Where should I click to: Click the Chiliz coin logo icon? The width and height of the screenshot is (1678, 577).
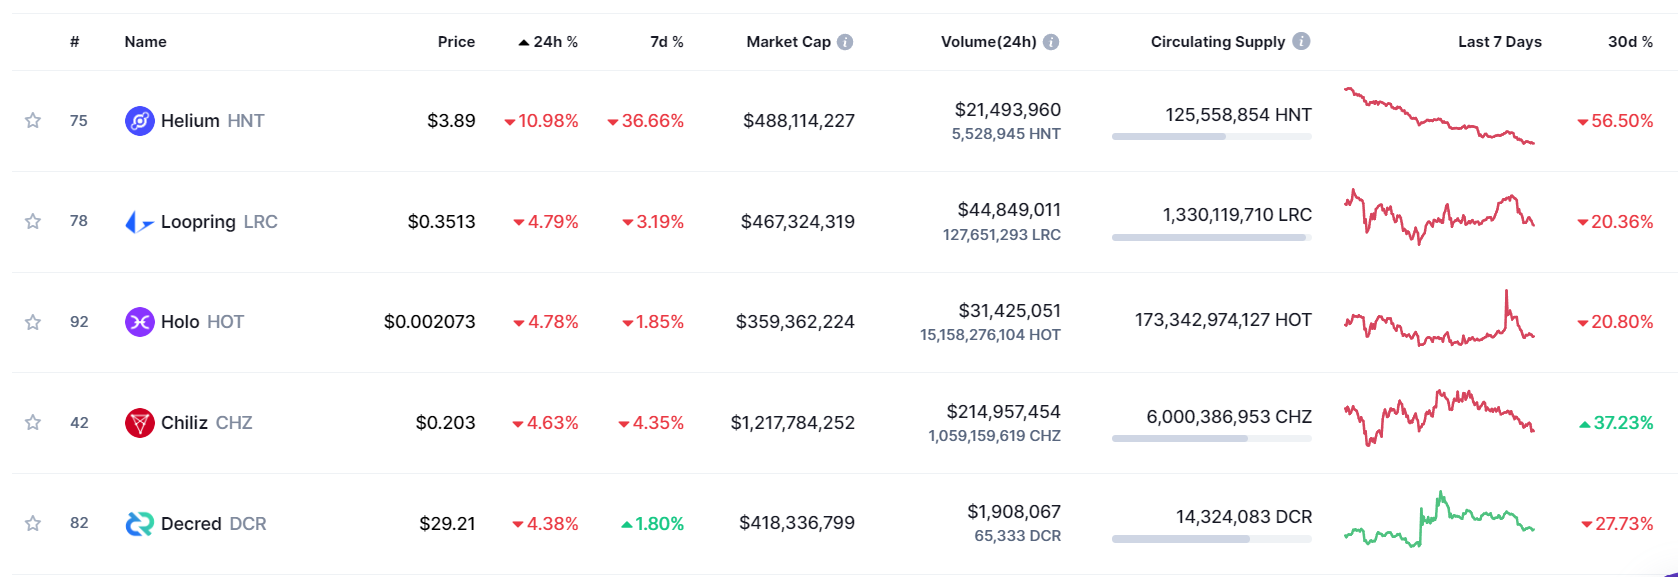pos(139,423)
